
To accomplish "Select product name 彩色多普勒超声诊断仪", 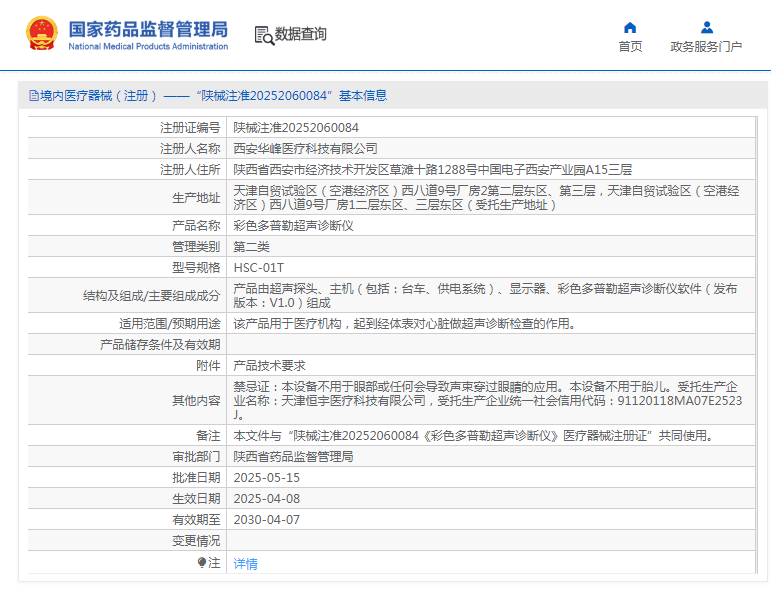I will click(x=293, y=226).
